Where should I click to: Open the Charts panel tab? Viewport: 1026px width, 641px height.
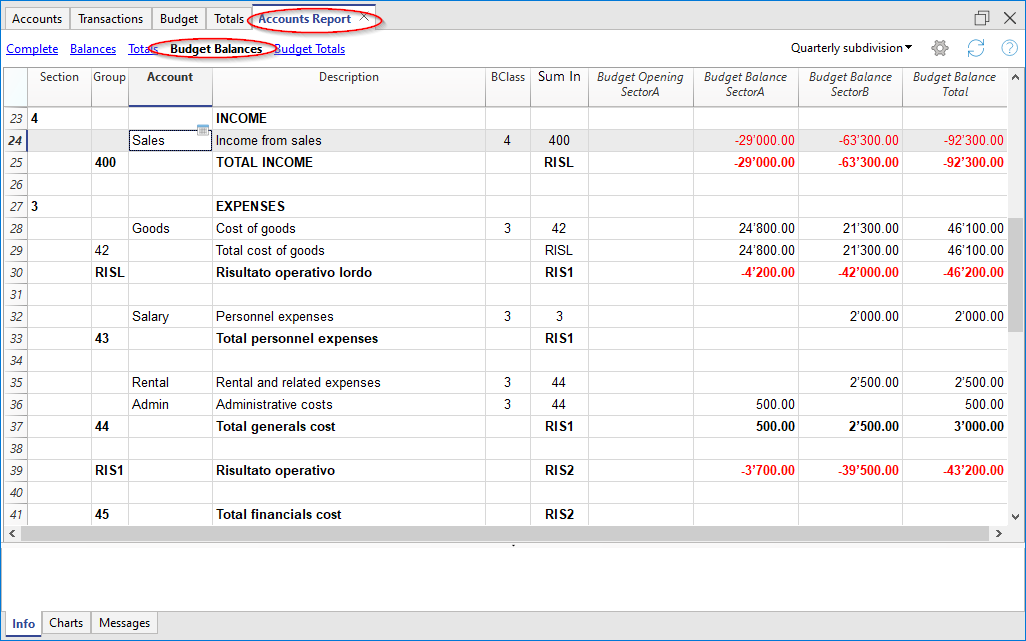tap(66, 623)
